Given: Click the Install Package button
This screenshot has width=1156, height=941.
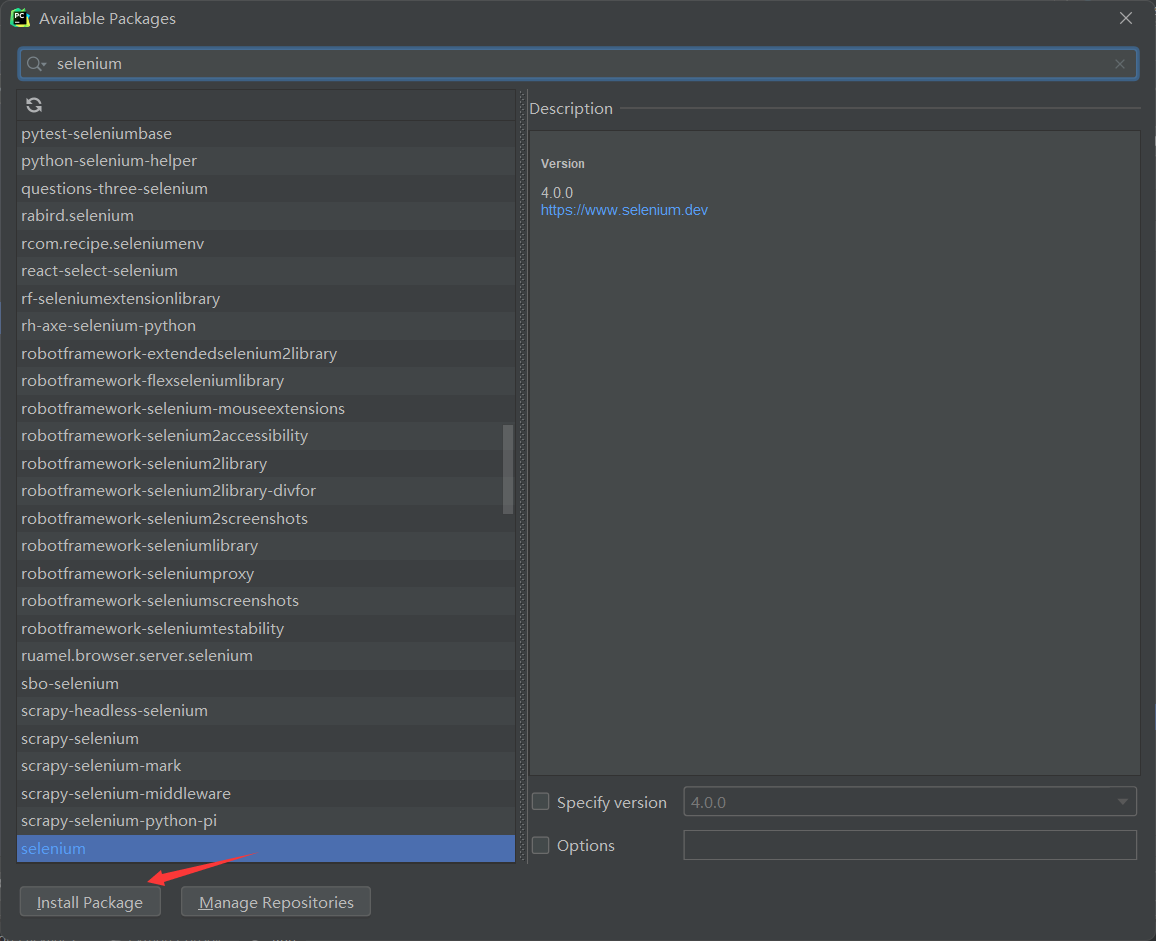Looking at the screenshot, I should [x=90, y=902].
